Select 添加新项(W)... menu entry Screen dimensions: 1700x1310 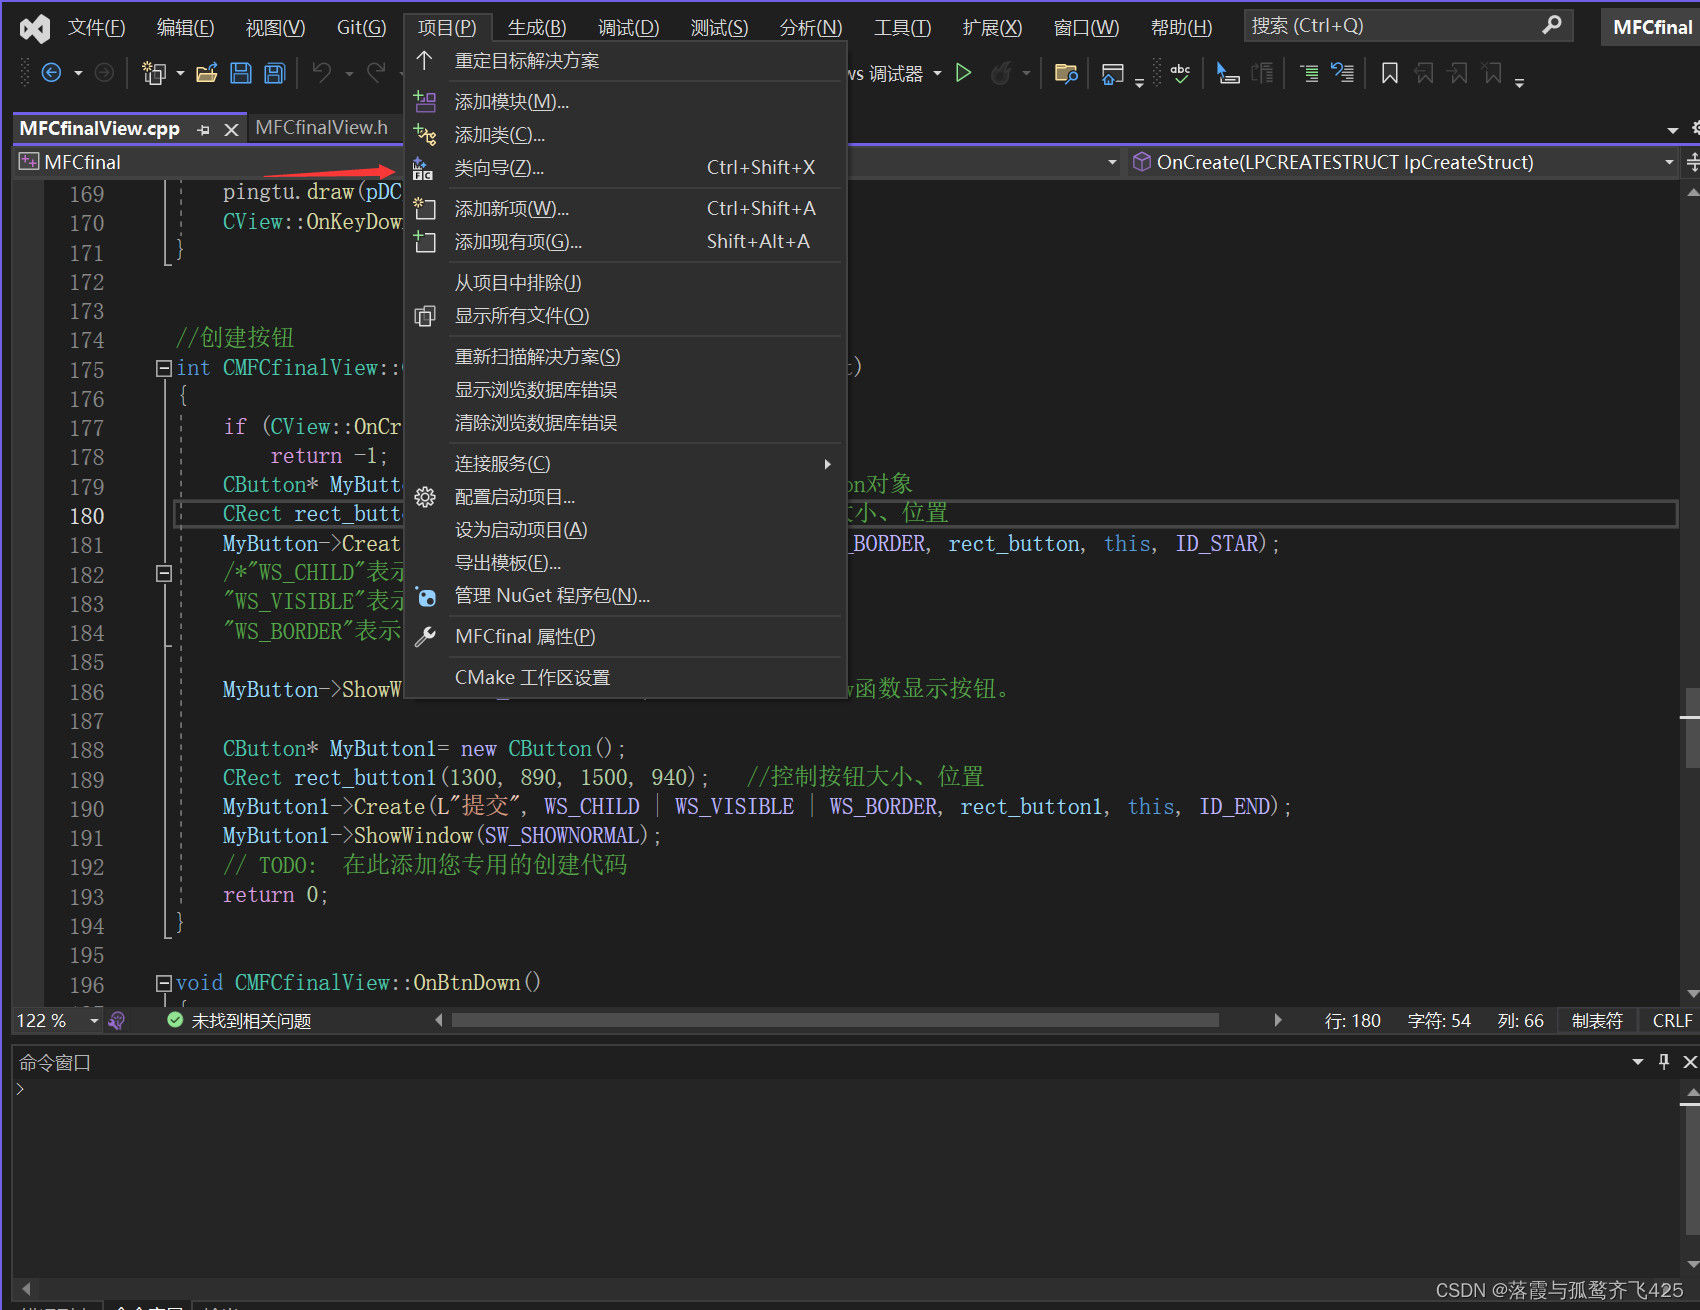point(626,209)
